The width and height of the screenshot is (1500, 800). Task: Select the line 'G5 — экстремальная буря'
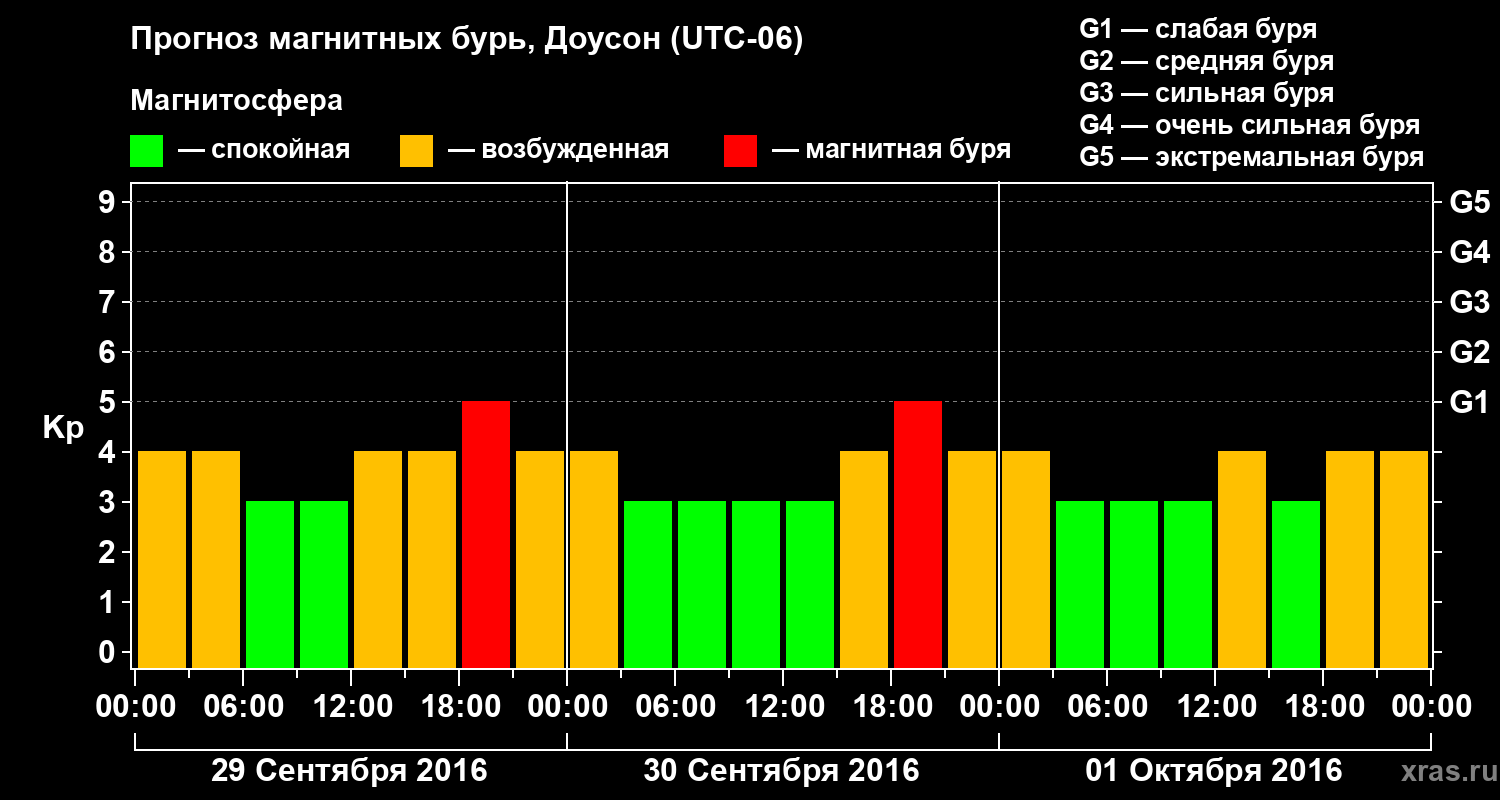tap(1252, 157)
